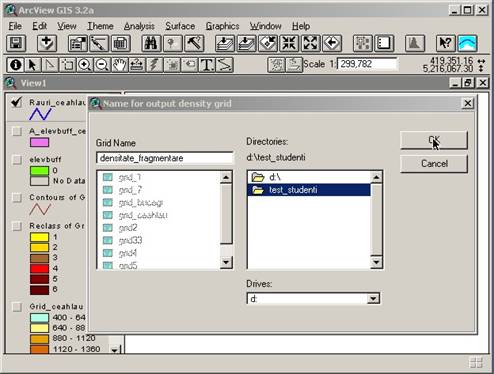The height and width of the screenshot is (374, 494).
Task: Click the Add Theme plus icon
Action: (47, 43)
